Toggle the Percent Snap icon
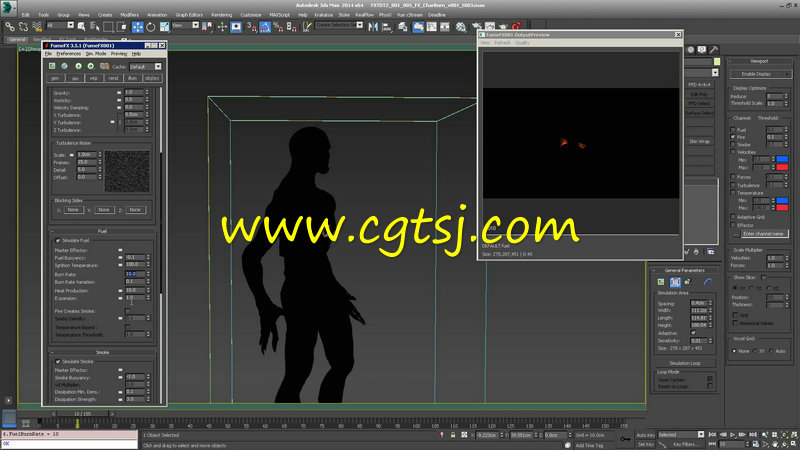The width and height of the screenshot is (800, 450). [278, 27]
